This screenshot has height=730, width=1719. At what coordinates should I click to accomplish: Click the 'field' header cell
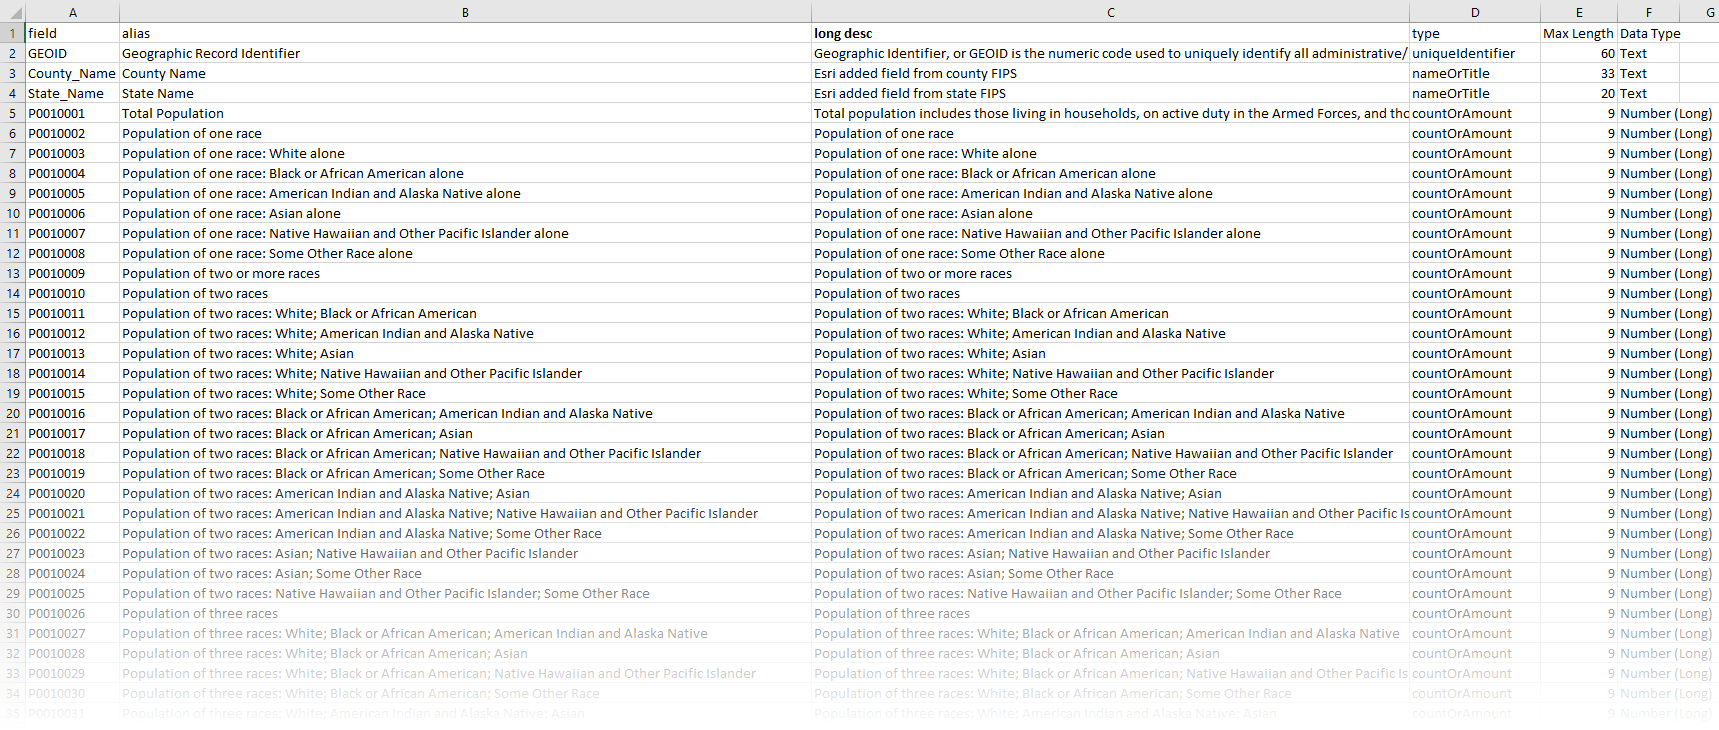72,33
